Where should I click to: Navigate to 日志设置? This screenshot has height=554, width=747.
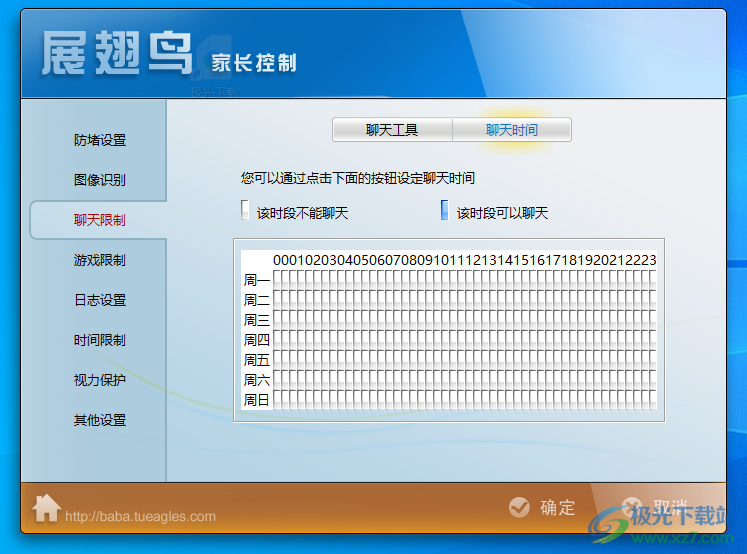pyautogui.click(x=99, y=300)
